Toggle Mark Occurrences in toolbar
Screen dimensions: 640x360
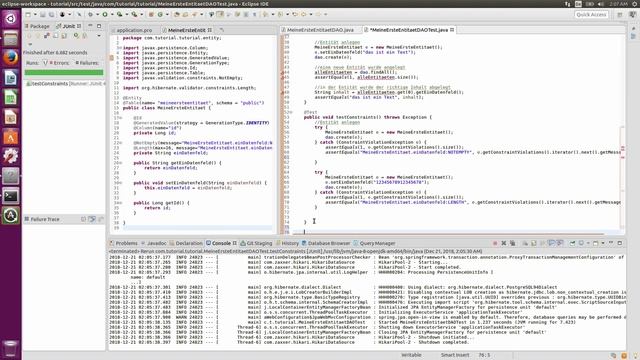point(220,14)
